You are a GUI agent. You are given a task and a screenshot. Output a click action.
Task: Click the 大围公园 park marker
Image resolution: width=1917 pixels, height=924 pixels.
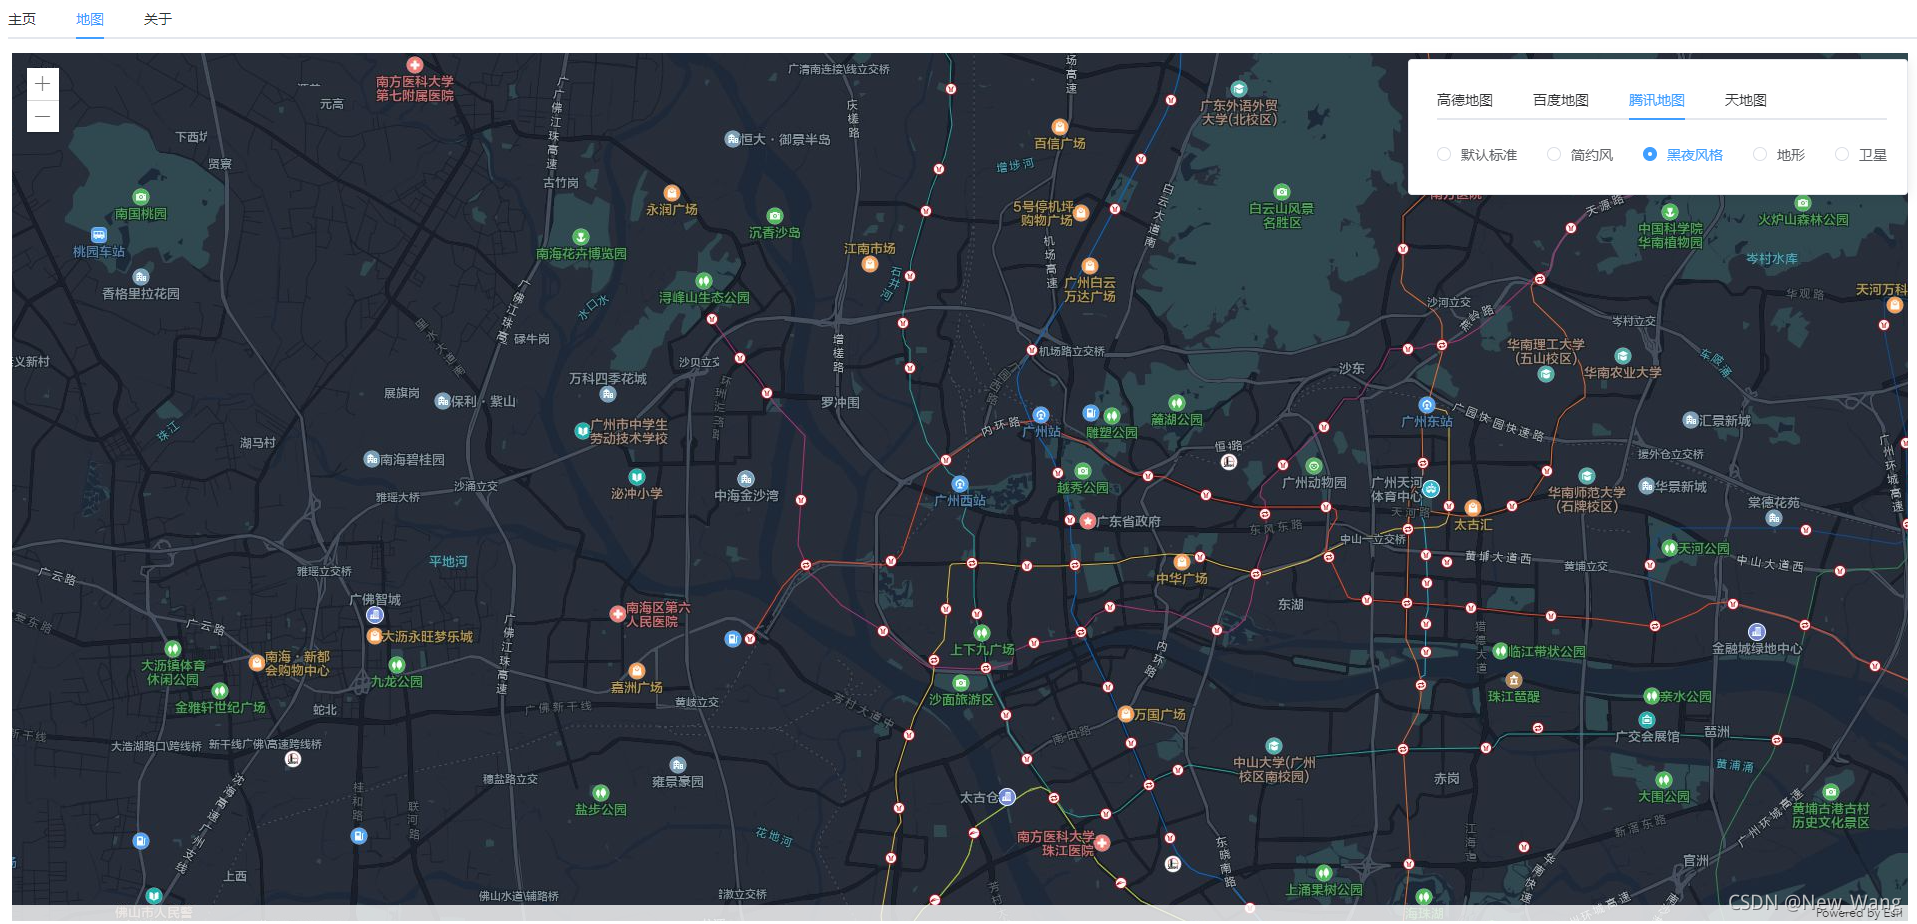(1664, 780)
